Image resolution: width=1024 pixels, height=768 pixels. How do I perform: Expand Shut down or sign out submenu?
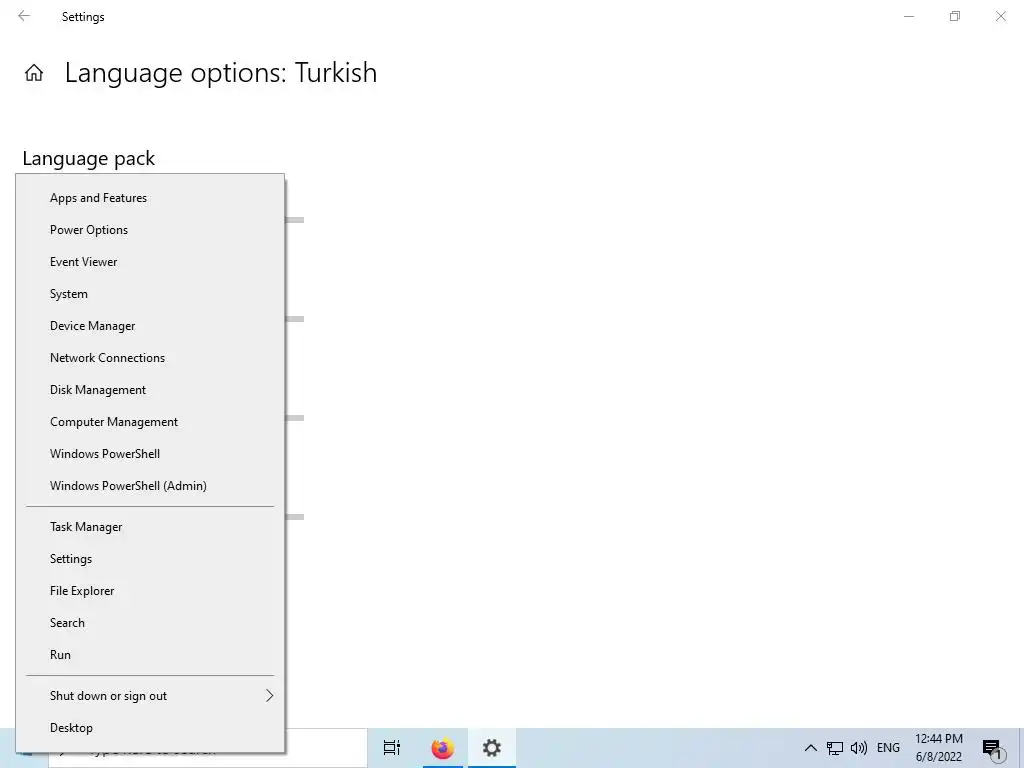click(x=150, y=696)
